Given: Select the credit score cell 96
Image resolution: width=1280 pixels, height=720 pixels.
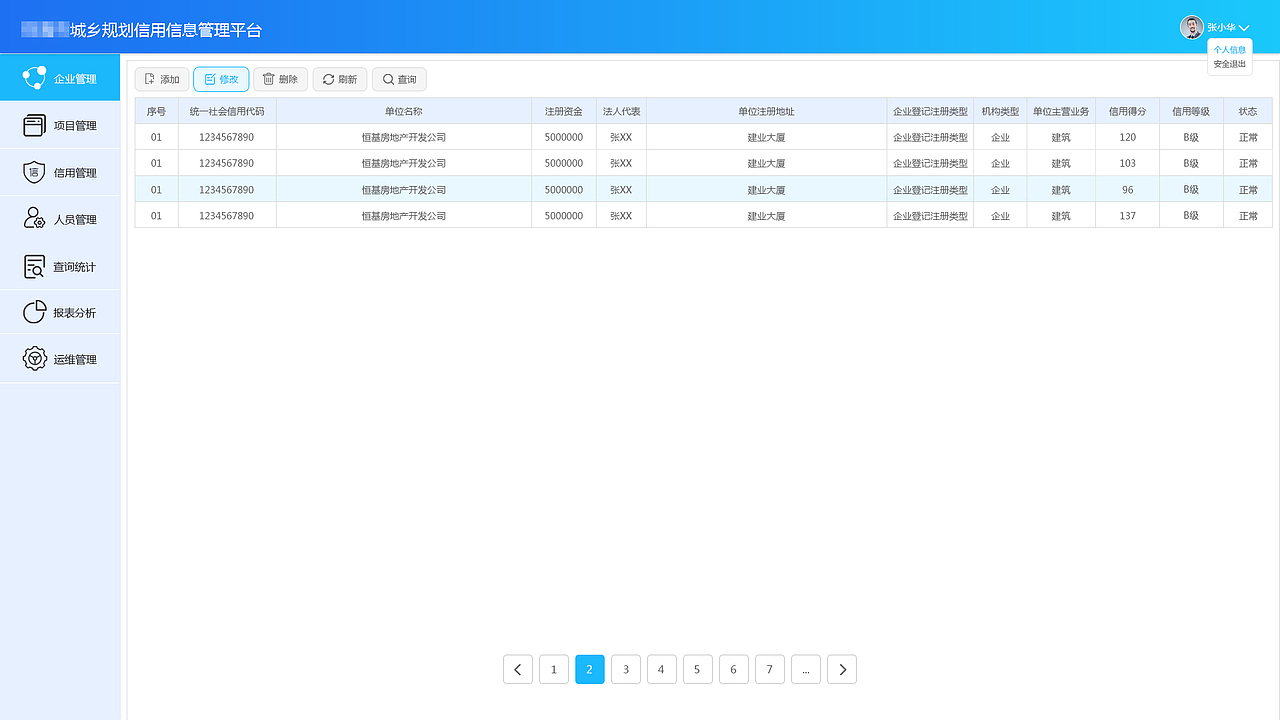Looking at the screenshot, I should [x=1128, y=189].
